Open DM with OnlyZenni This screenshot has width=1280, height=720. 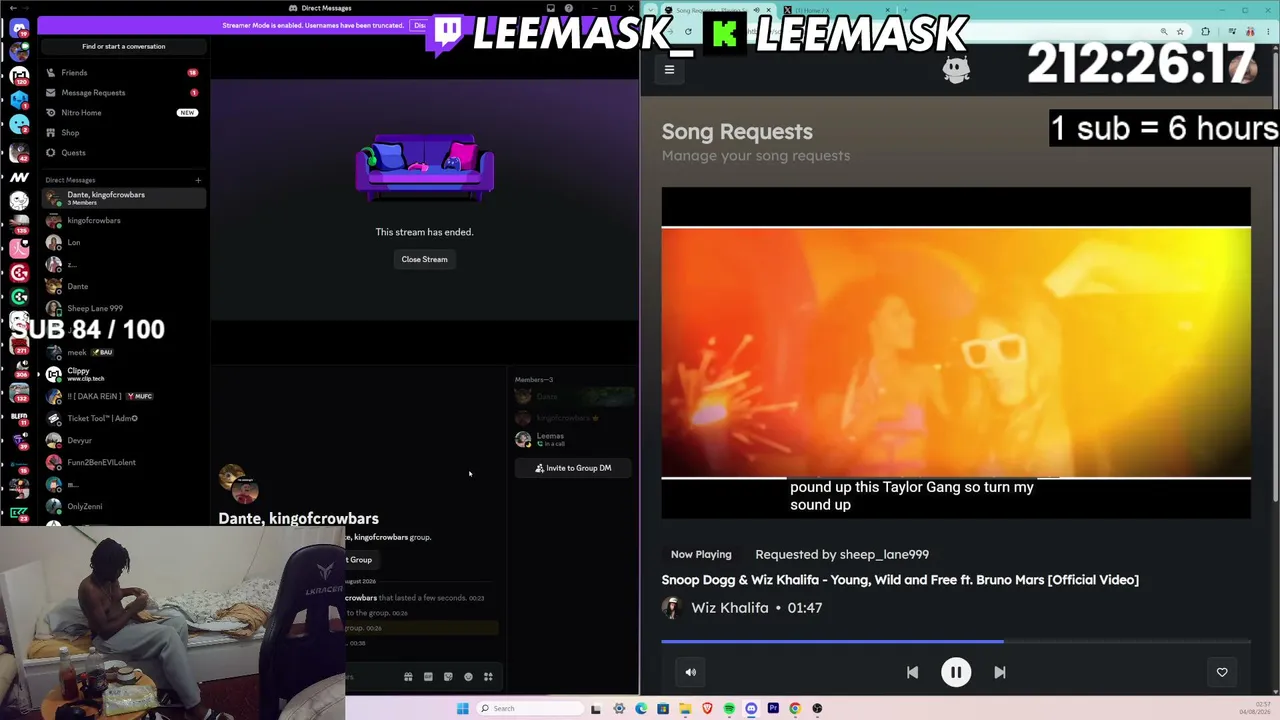click(x=124, y=506)
